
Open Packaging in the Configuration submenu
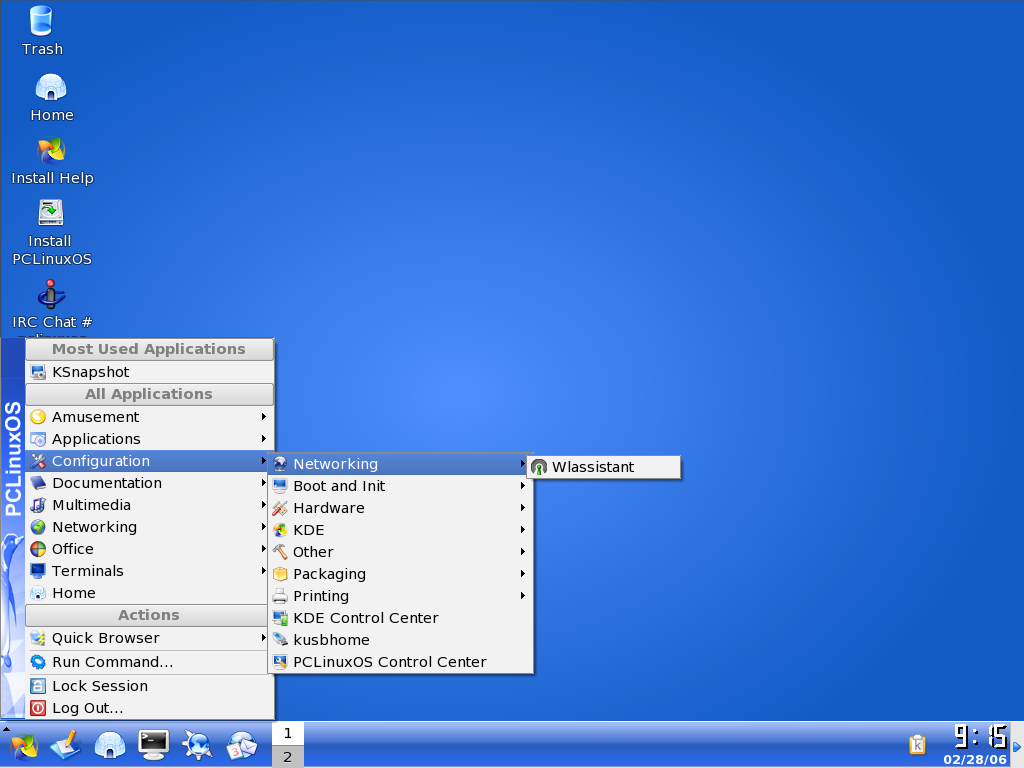[401, 574]
